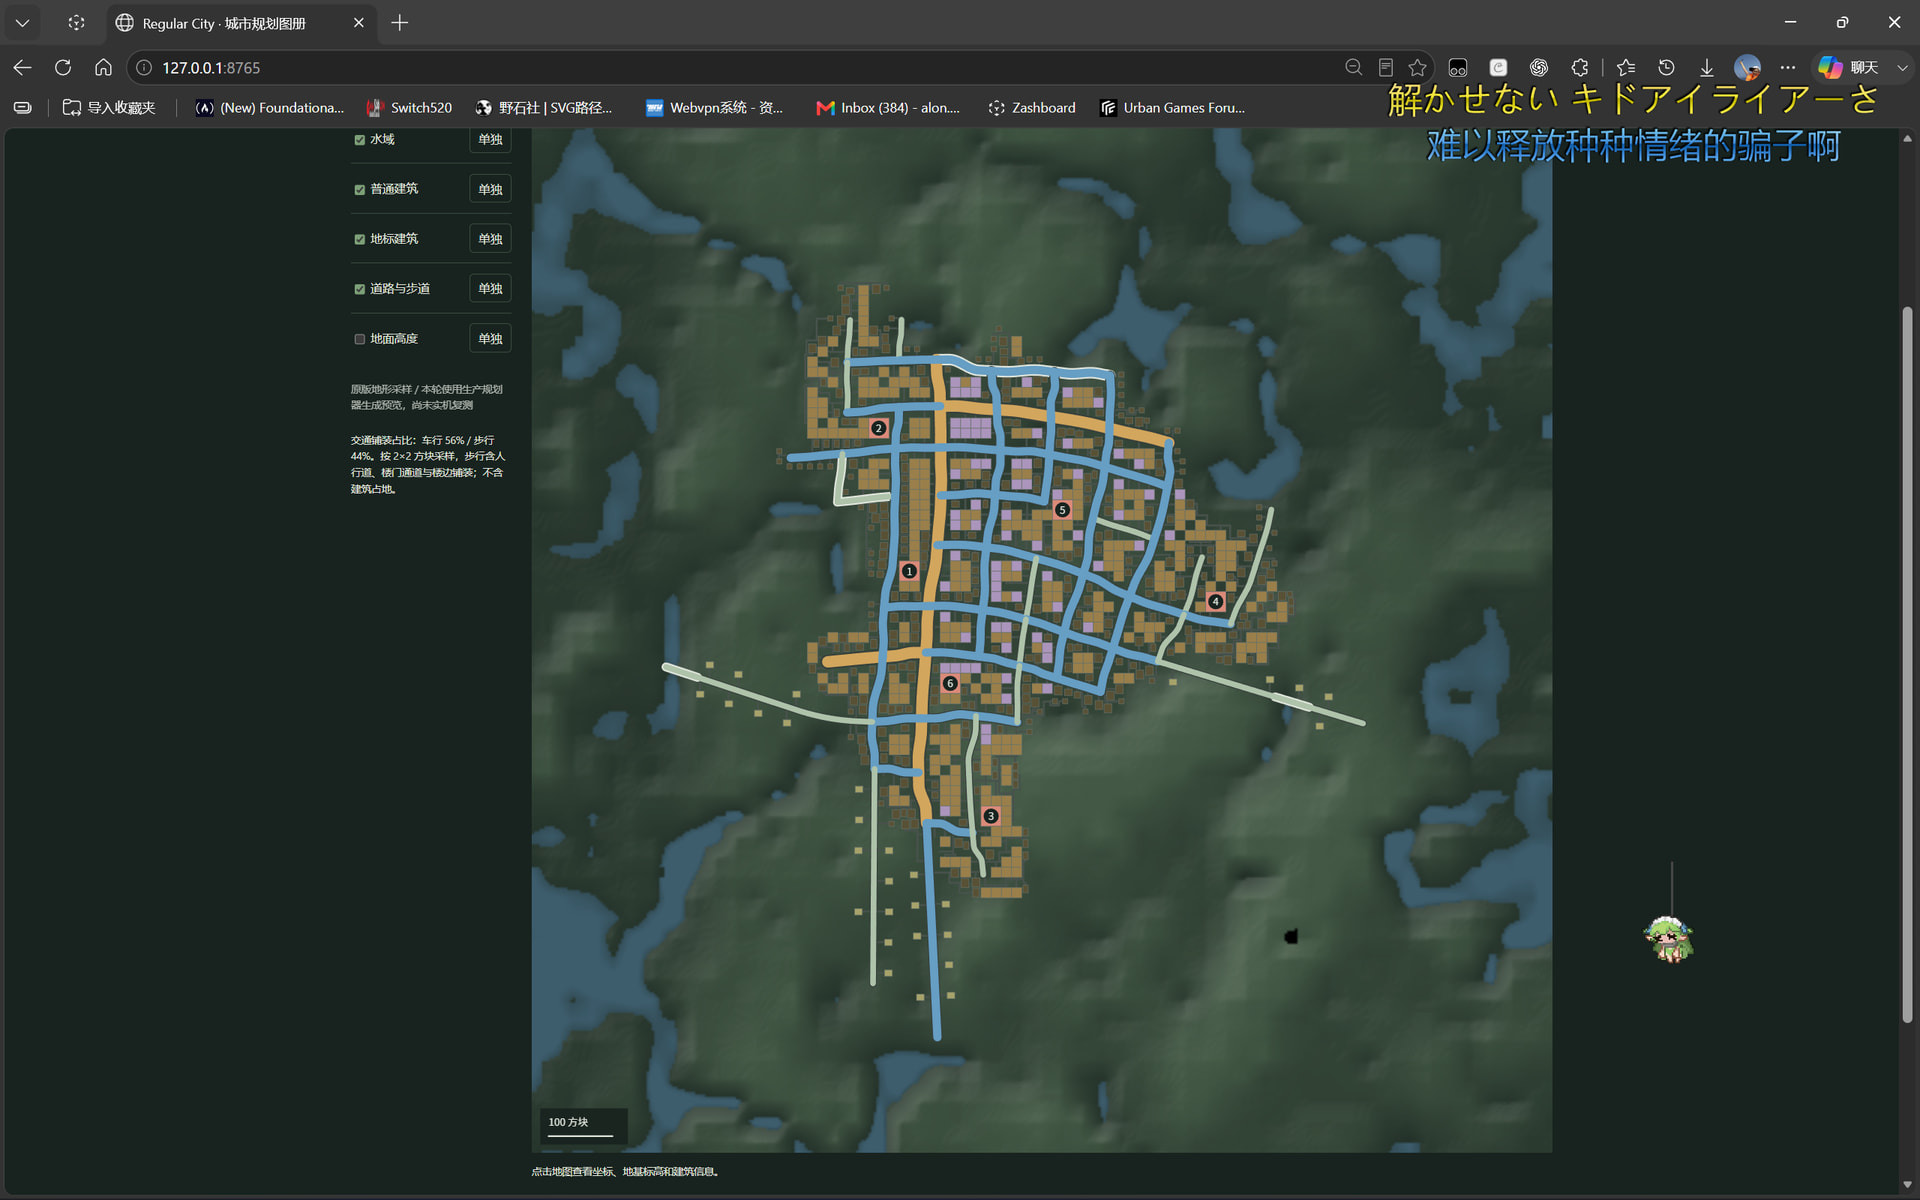Click 单独 button for 道路与步道 layer
The height and width of the screenshot is (1200, 1920).
pyautogui.click(x=490, y=288)
